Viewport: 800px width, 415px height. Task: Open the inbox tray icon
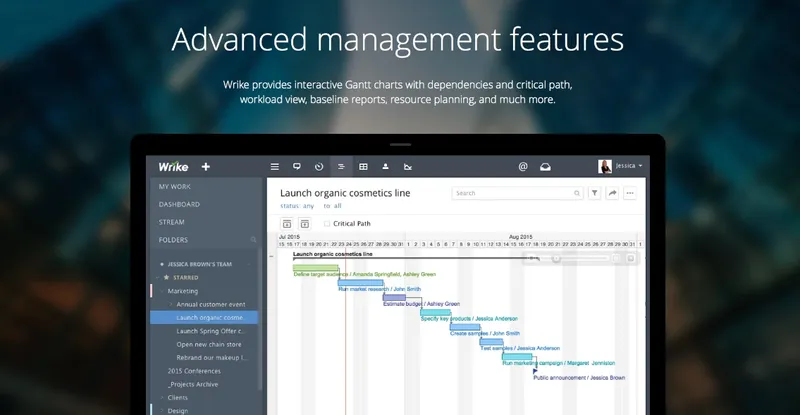click(545, 166)
